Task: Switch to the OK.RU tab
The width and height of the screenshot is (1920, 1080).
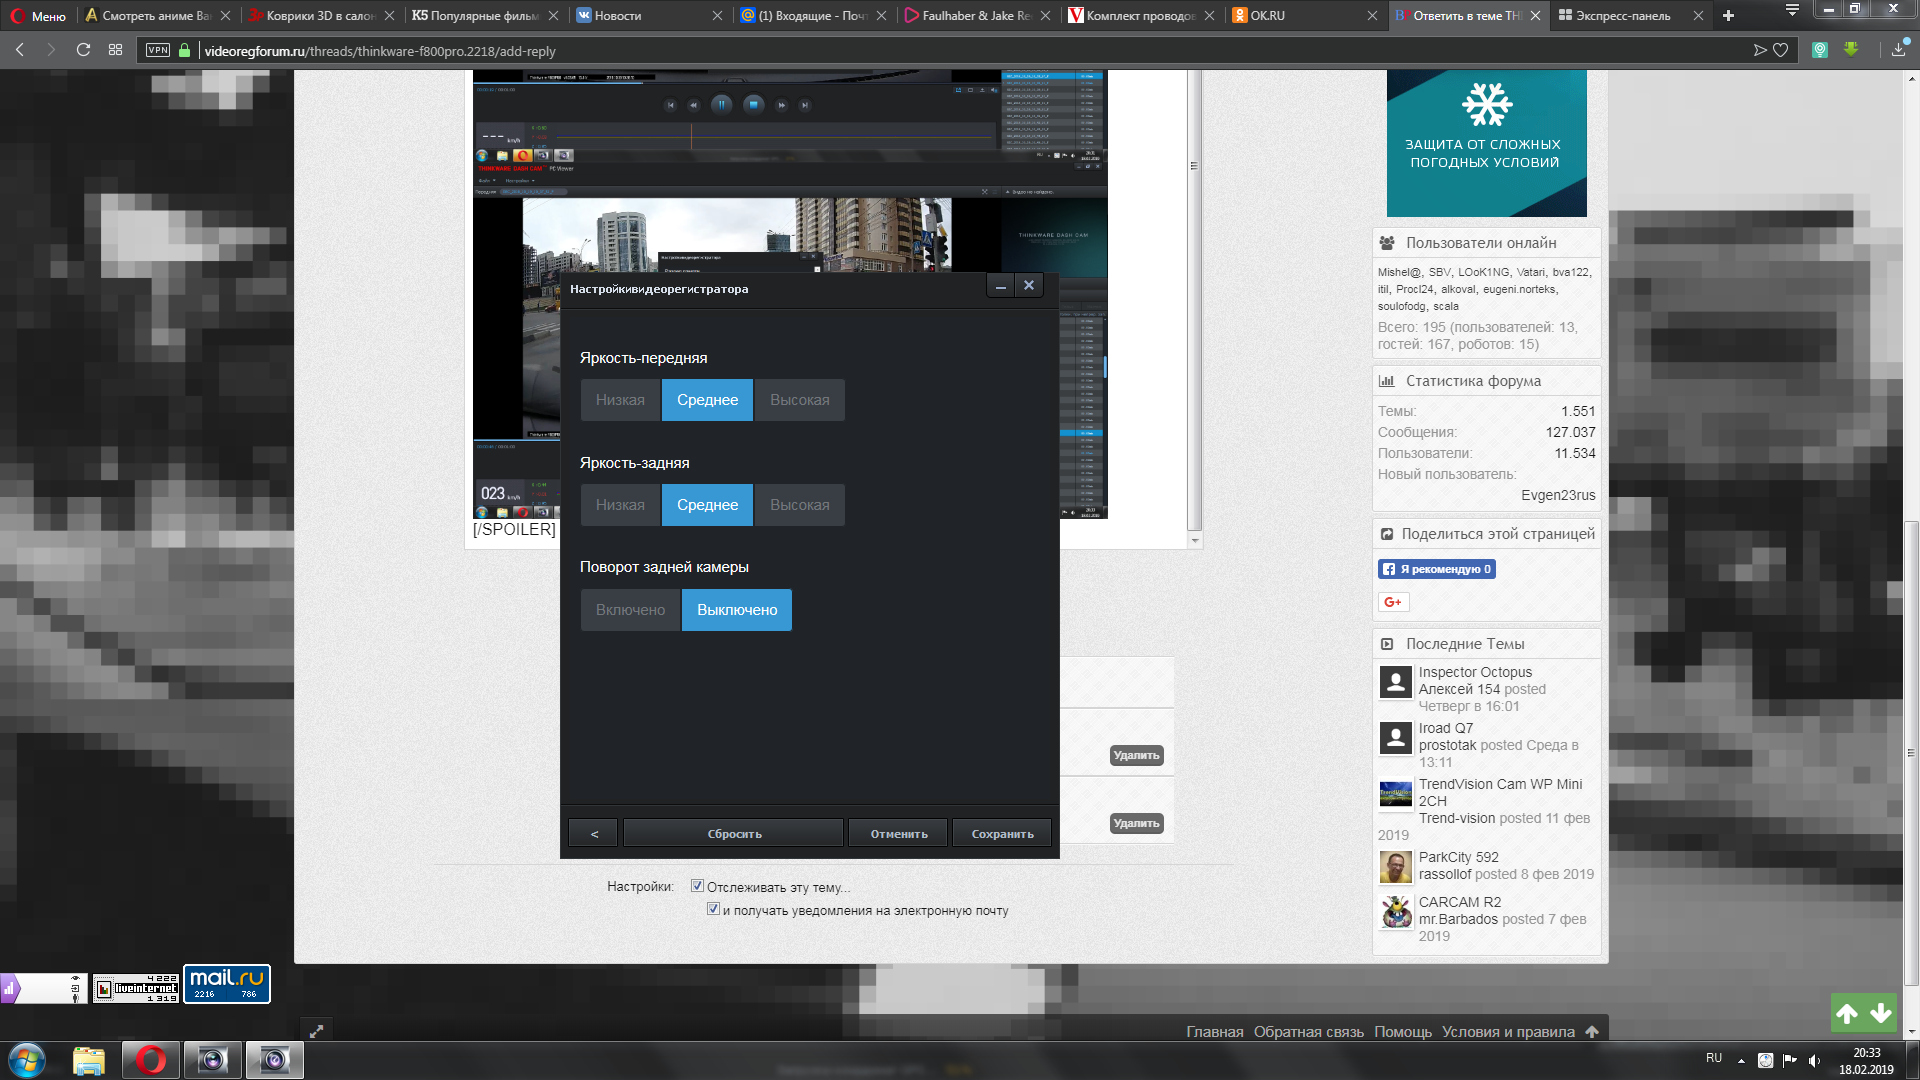Action: 1267,16
